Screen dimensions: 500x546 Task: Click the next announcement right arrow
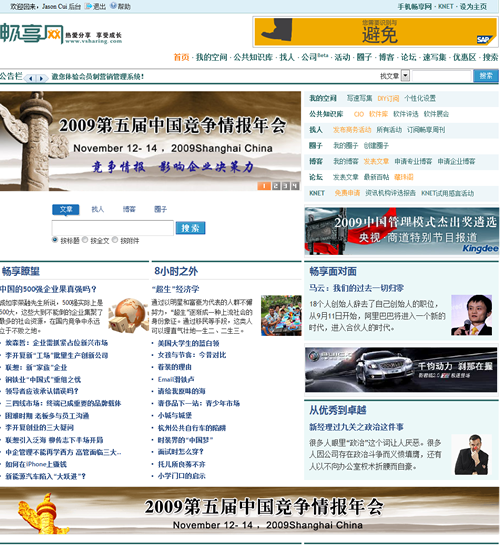41,78
